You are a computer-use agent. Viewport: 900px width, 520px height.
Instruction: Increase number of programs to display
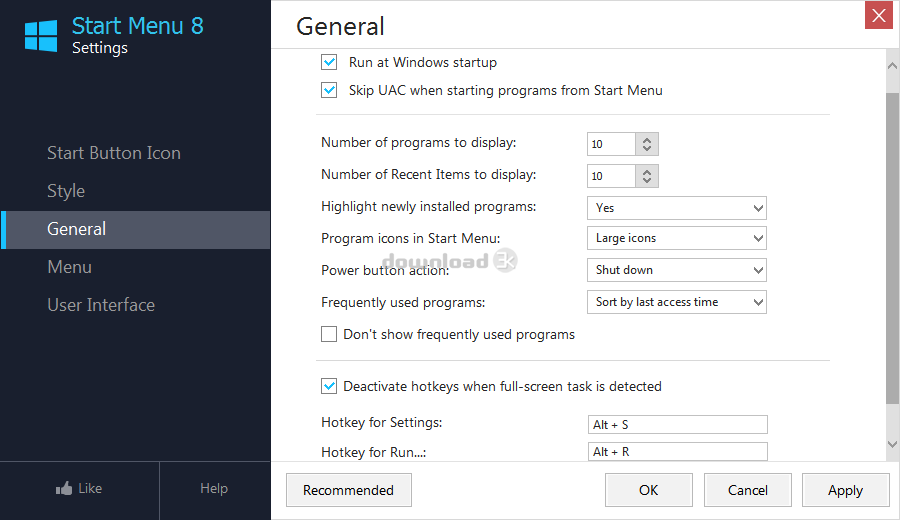tap(647, 140)
